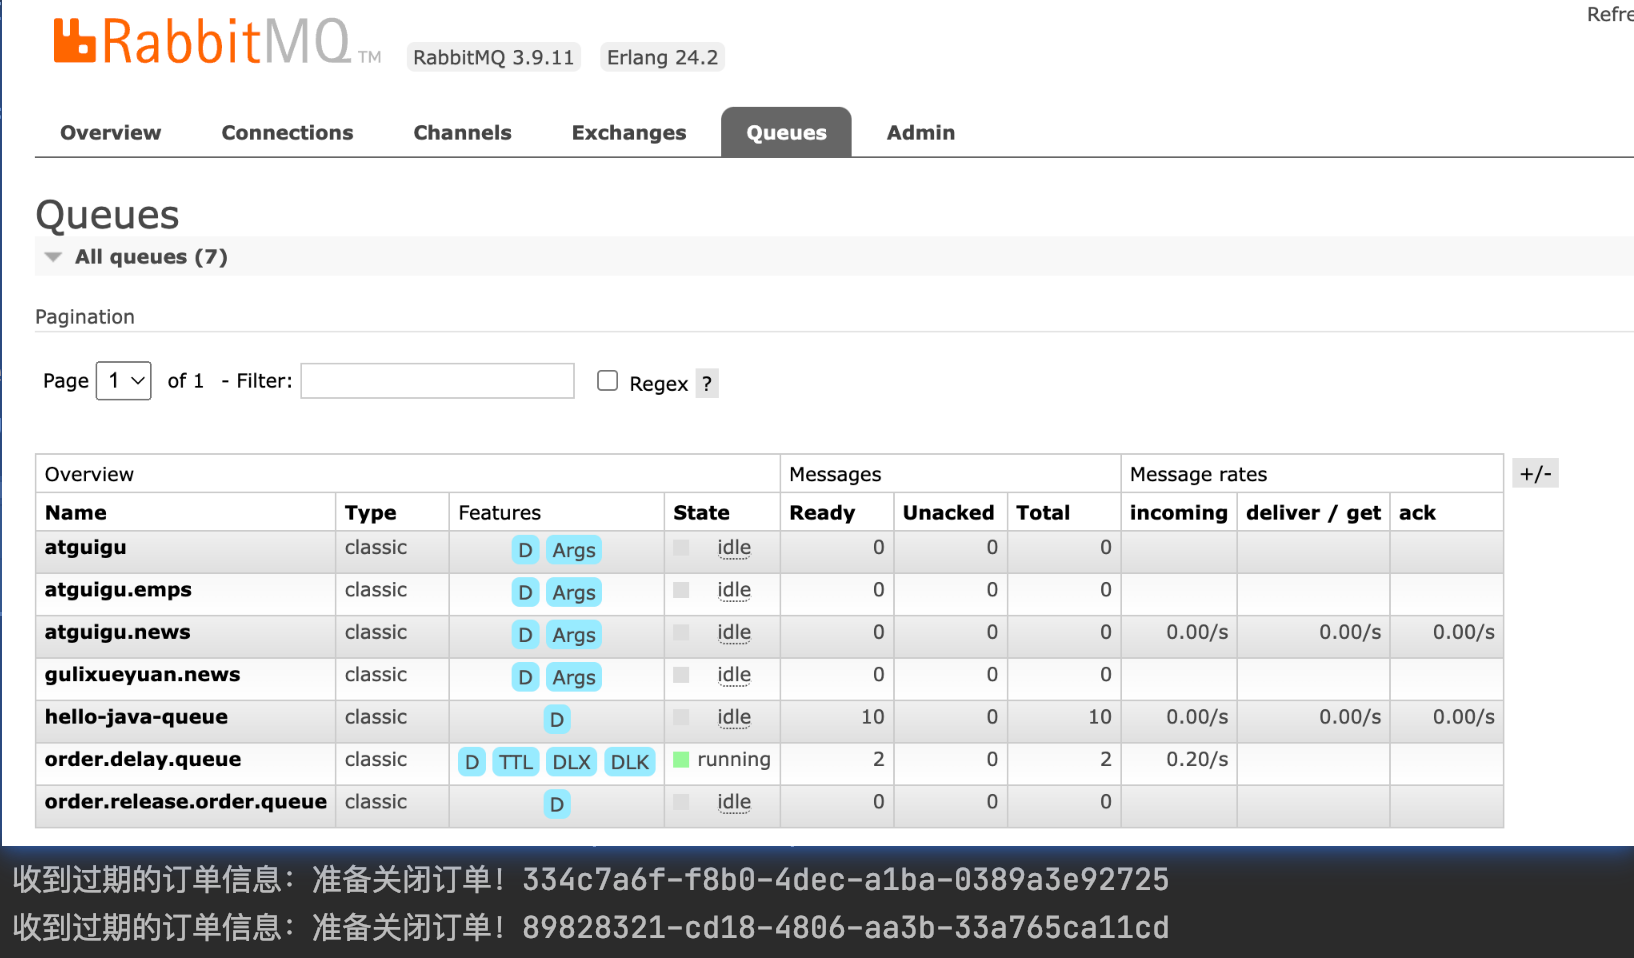Click DLX badge in order.delay.queue row
The width and height of the screenshot is (1634, 958).
coord(572,762)
